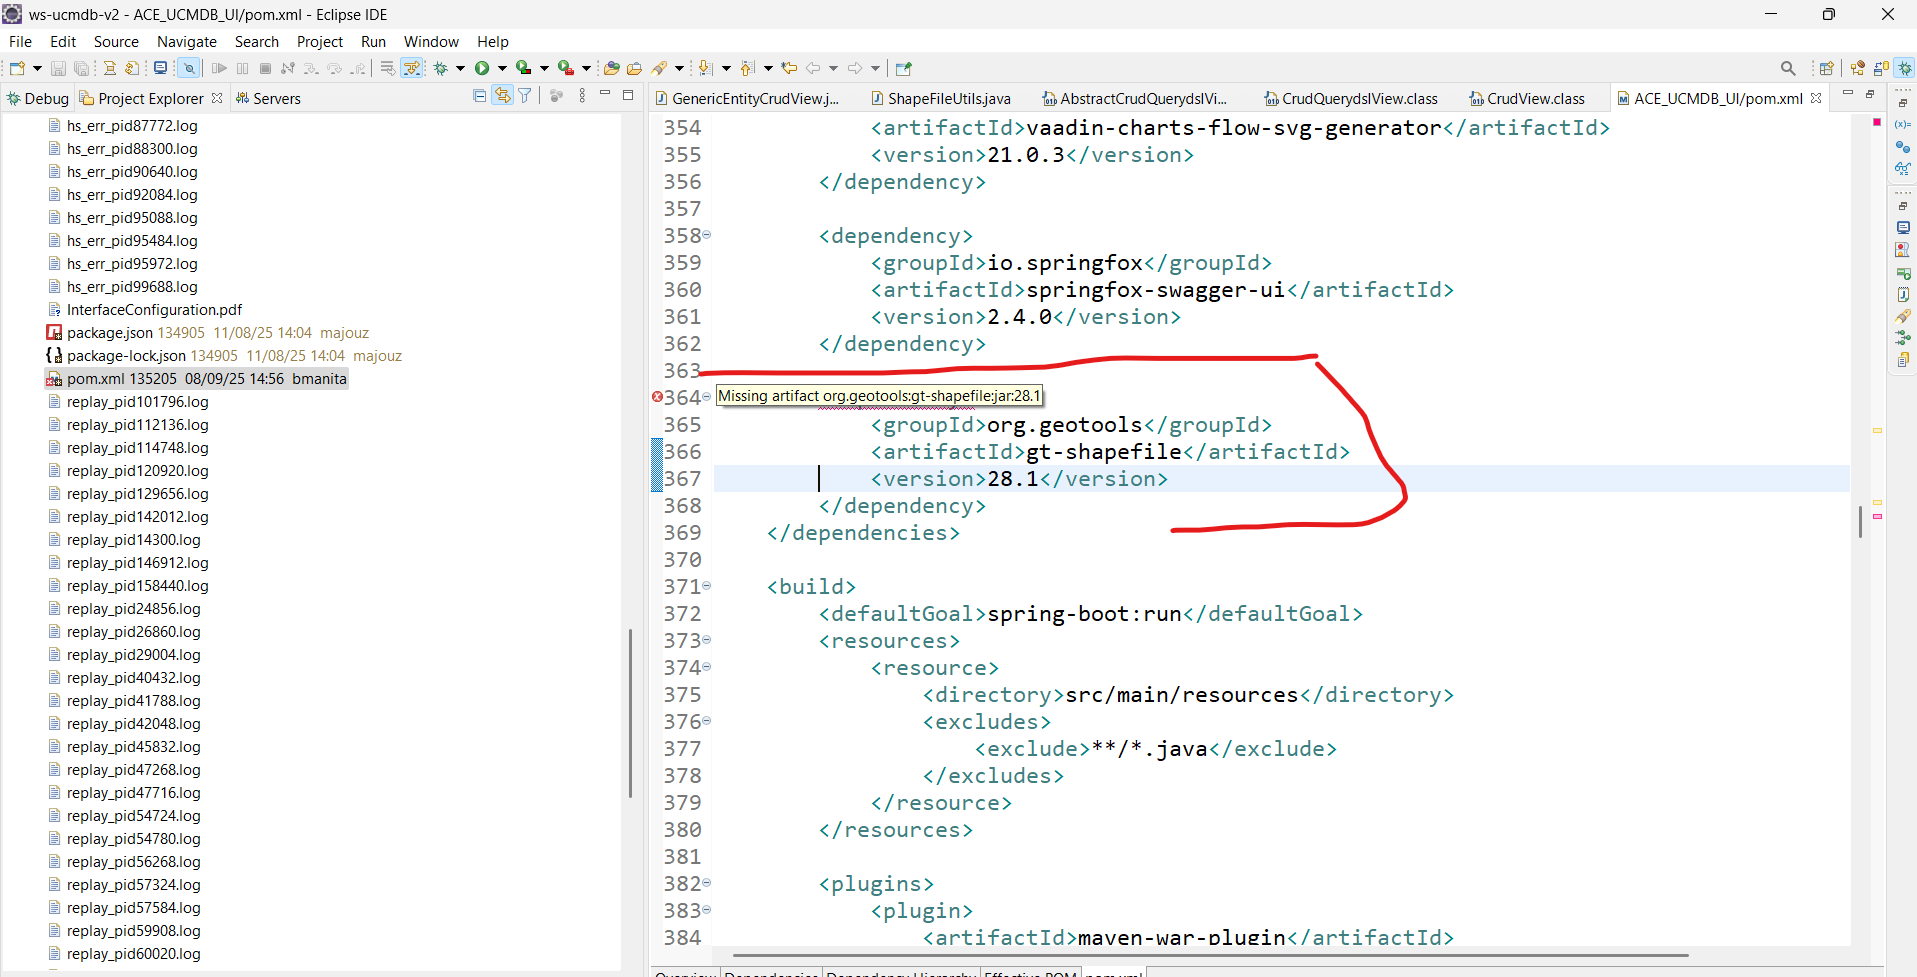Click the toolbar search magnifier icon
The height and width of the screenshot is (977, 1917).
tap(1788, 68)
